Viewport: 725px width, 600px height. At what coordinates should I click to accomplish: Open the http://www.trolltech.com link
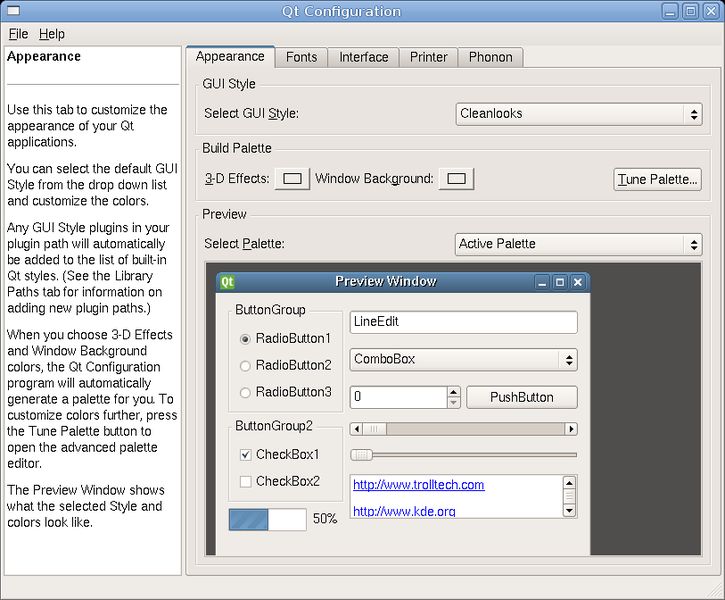(x=418, y=484)
